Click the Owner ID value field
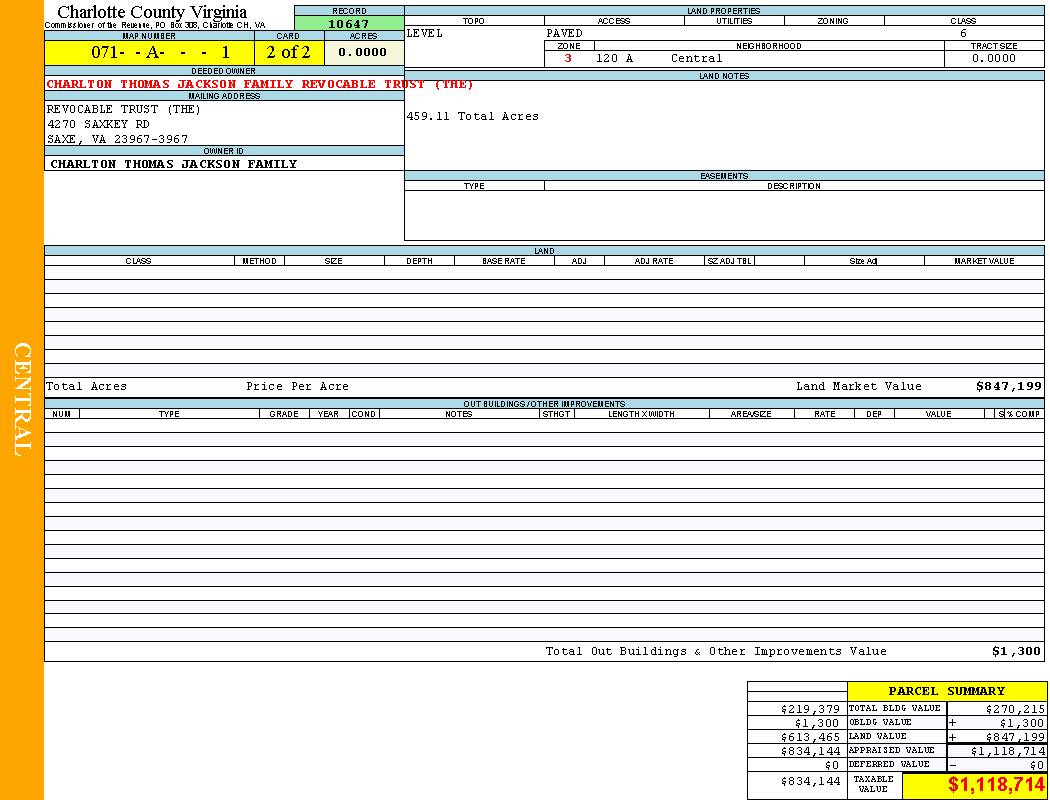 tap(174, 164)
